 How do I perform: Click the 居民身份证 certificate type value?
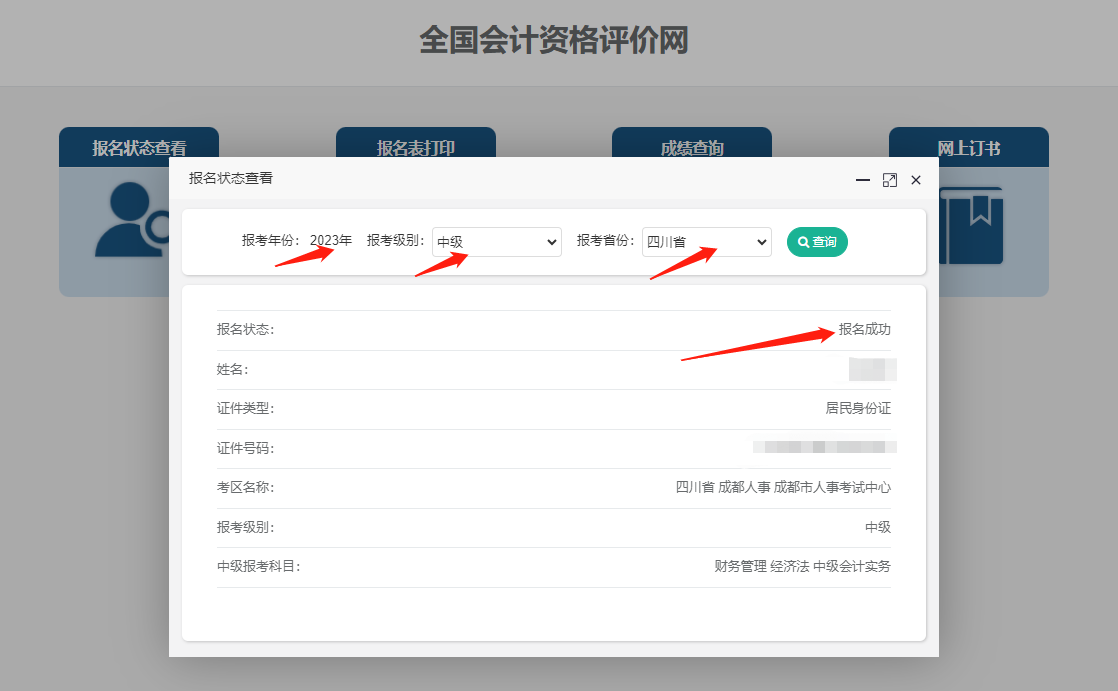click(857, 408)
